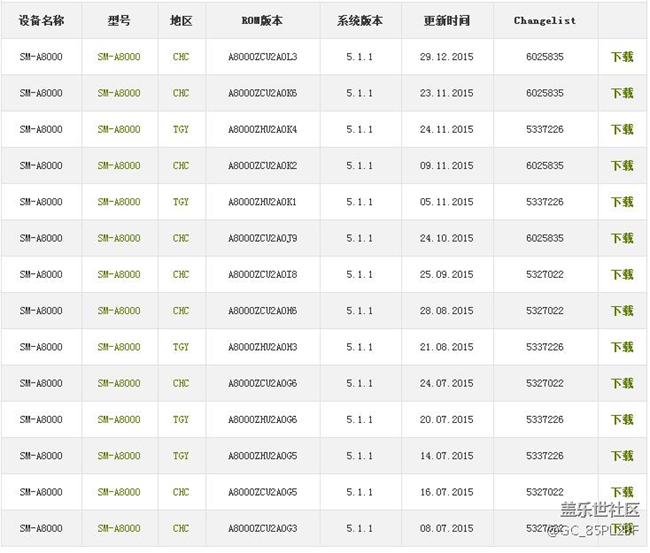Click changelist 6025835 in A8000ZCU2AOL3 row
This screenshot has width=650, height=553.
coord(545,57)
